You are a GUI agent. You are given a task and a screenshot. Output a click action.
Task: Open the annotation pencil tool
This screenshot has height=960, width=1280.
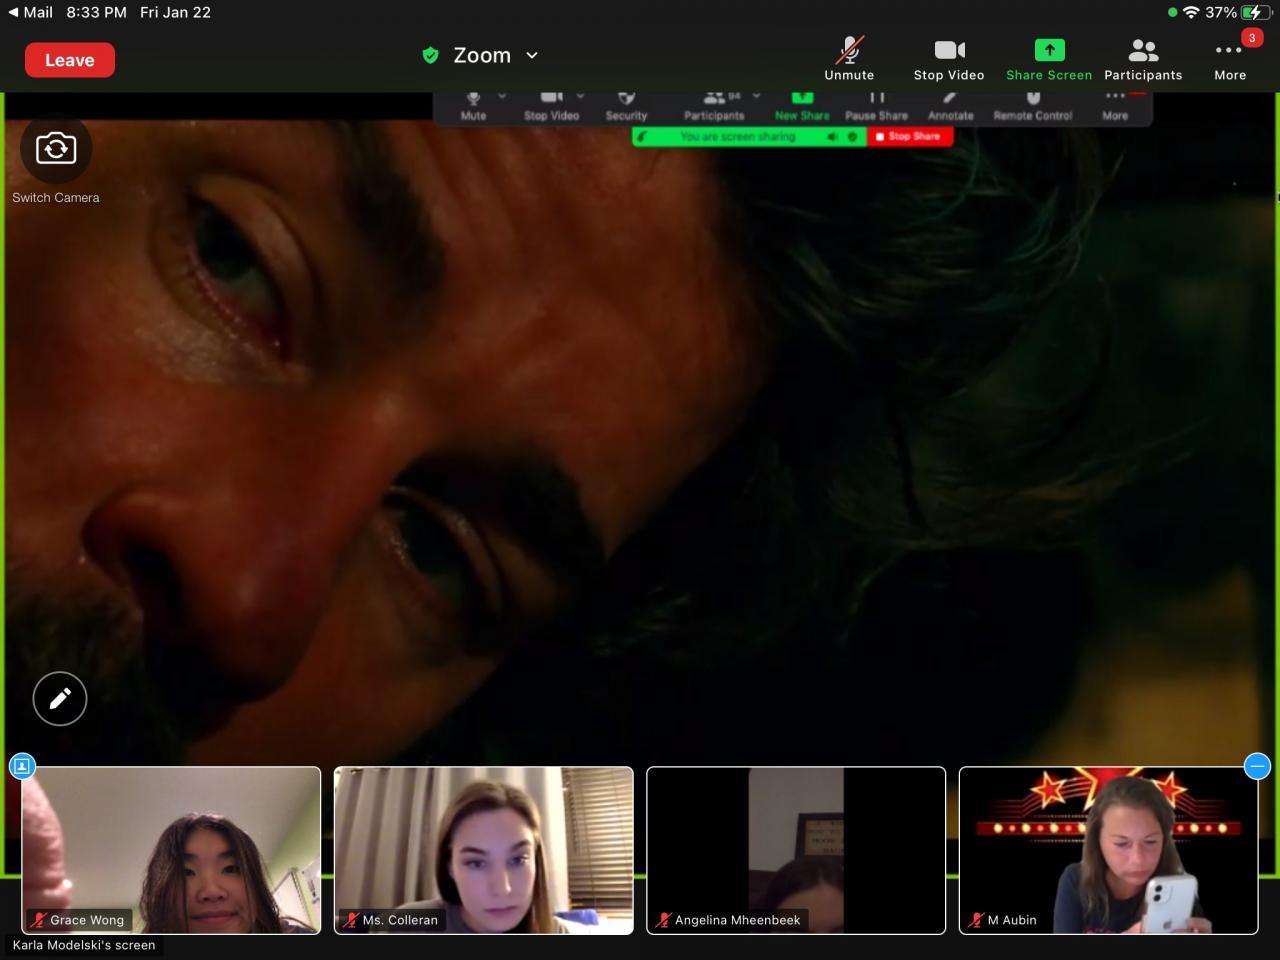(60, 698)
